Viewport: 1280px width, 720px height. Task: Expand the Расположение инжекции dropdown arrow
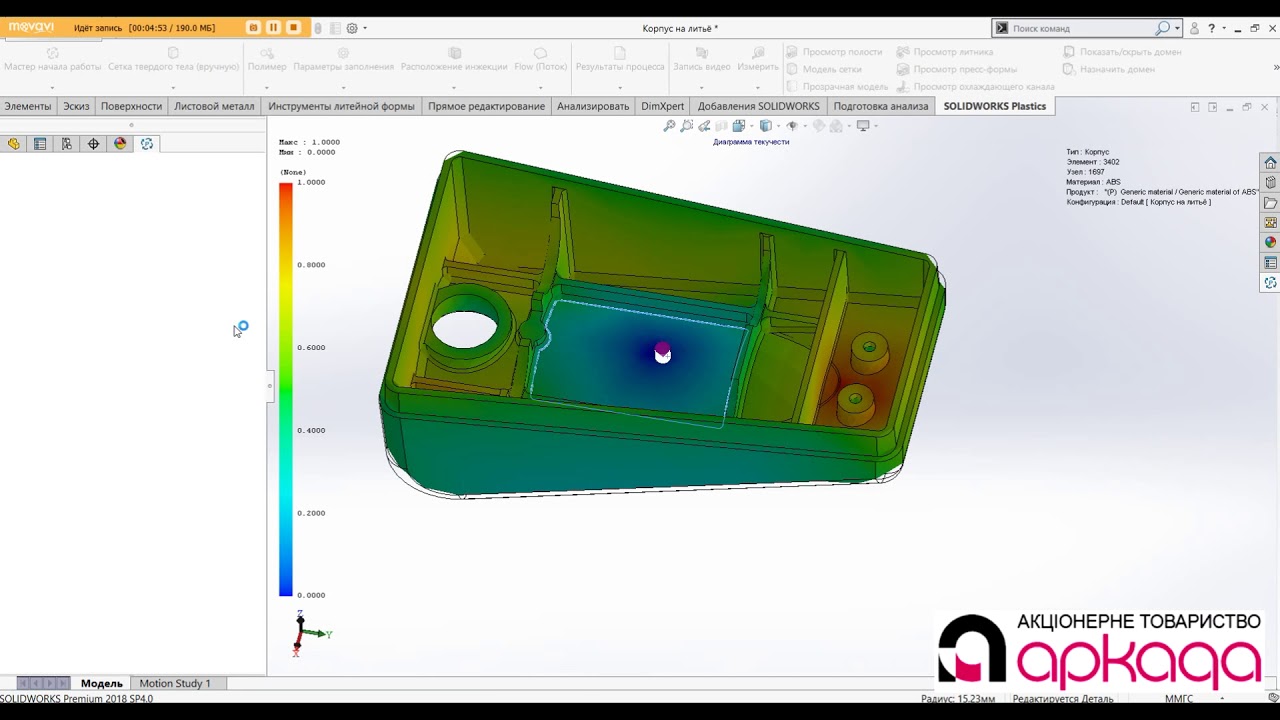coord(454,87)
